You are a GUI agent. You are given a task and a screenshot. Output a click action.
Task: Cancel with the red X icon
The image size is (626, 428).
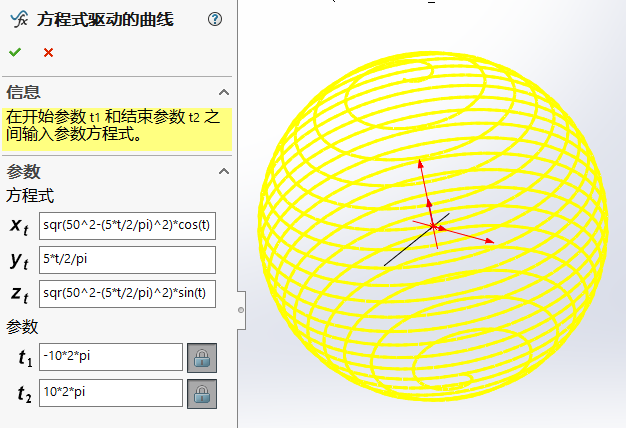coord(48,52)
